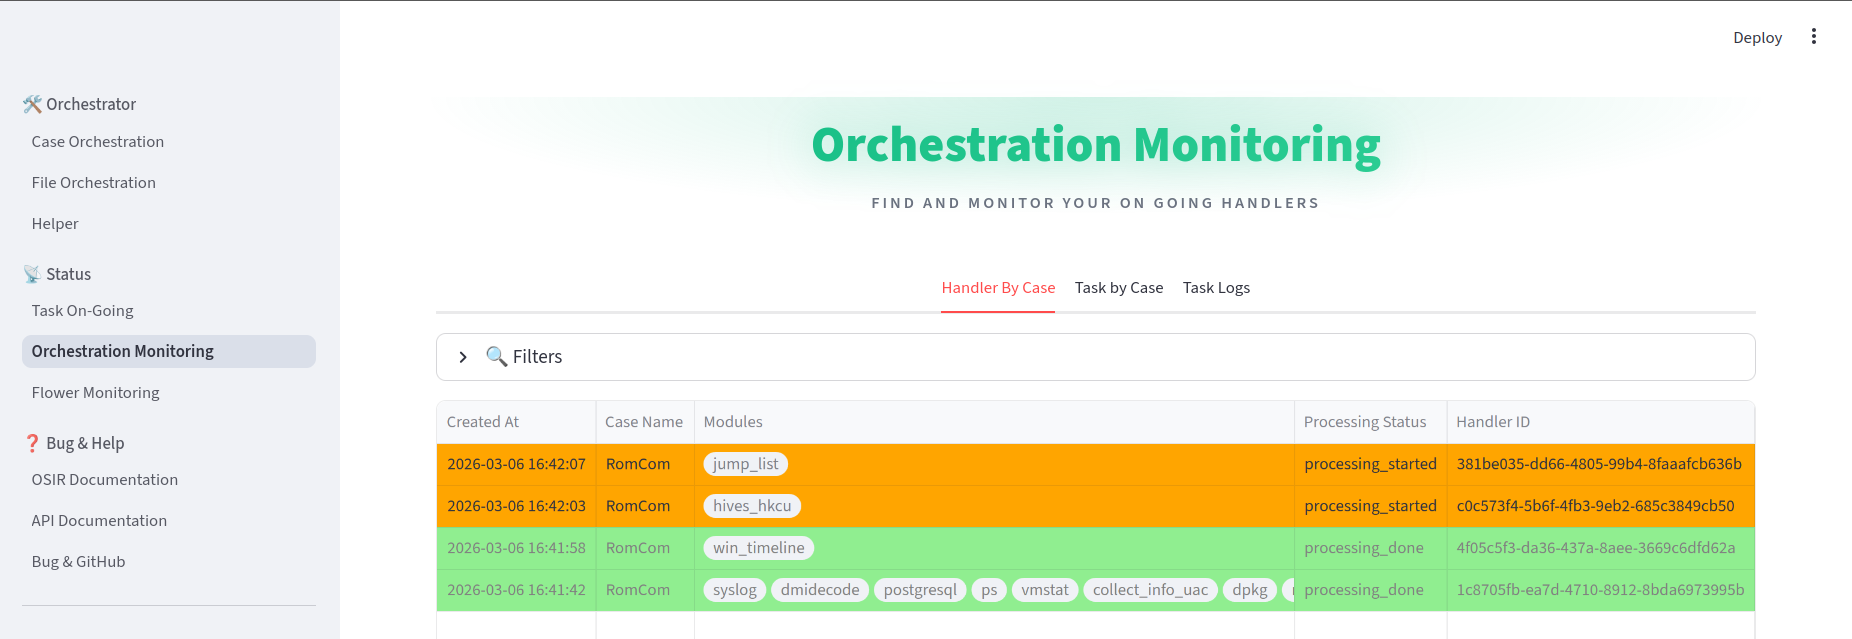
Task: Open OSIR Documentation link
Action: pos(105,480)
